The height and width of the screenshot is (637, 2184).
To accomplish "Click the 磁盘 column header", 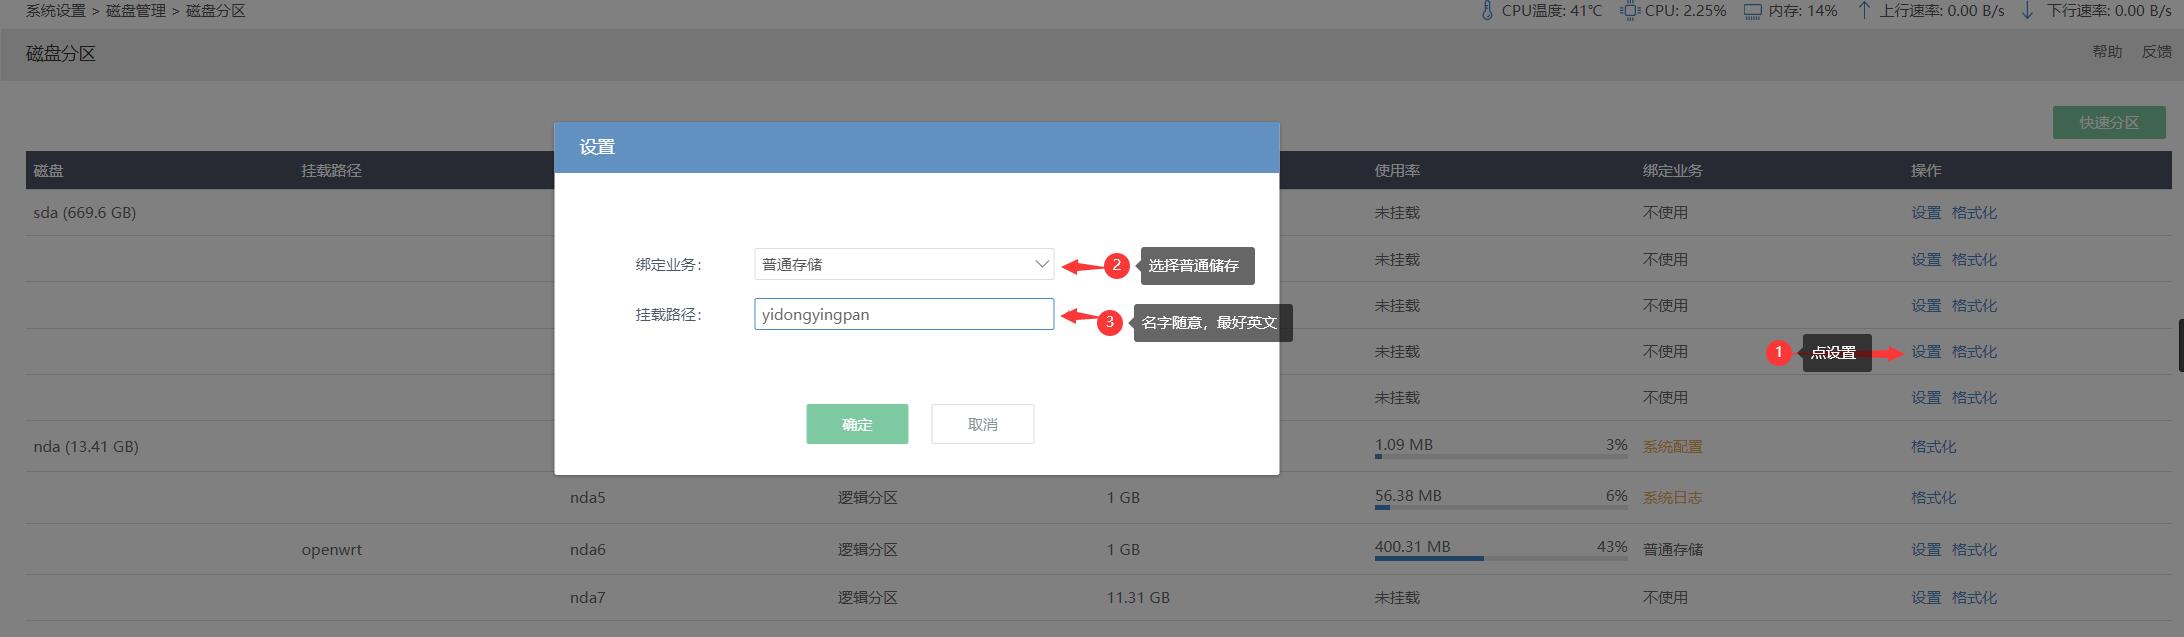I will (49, 171).
